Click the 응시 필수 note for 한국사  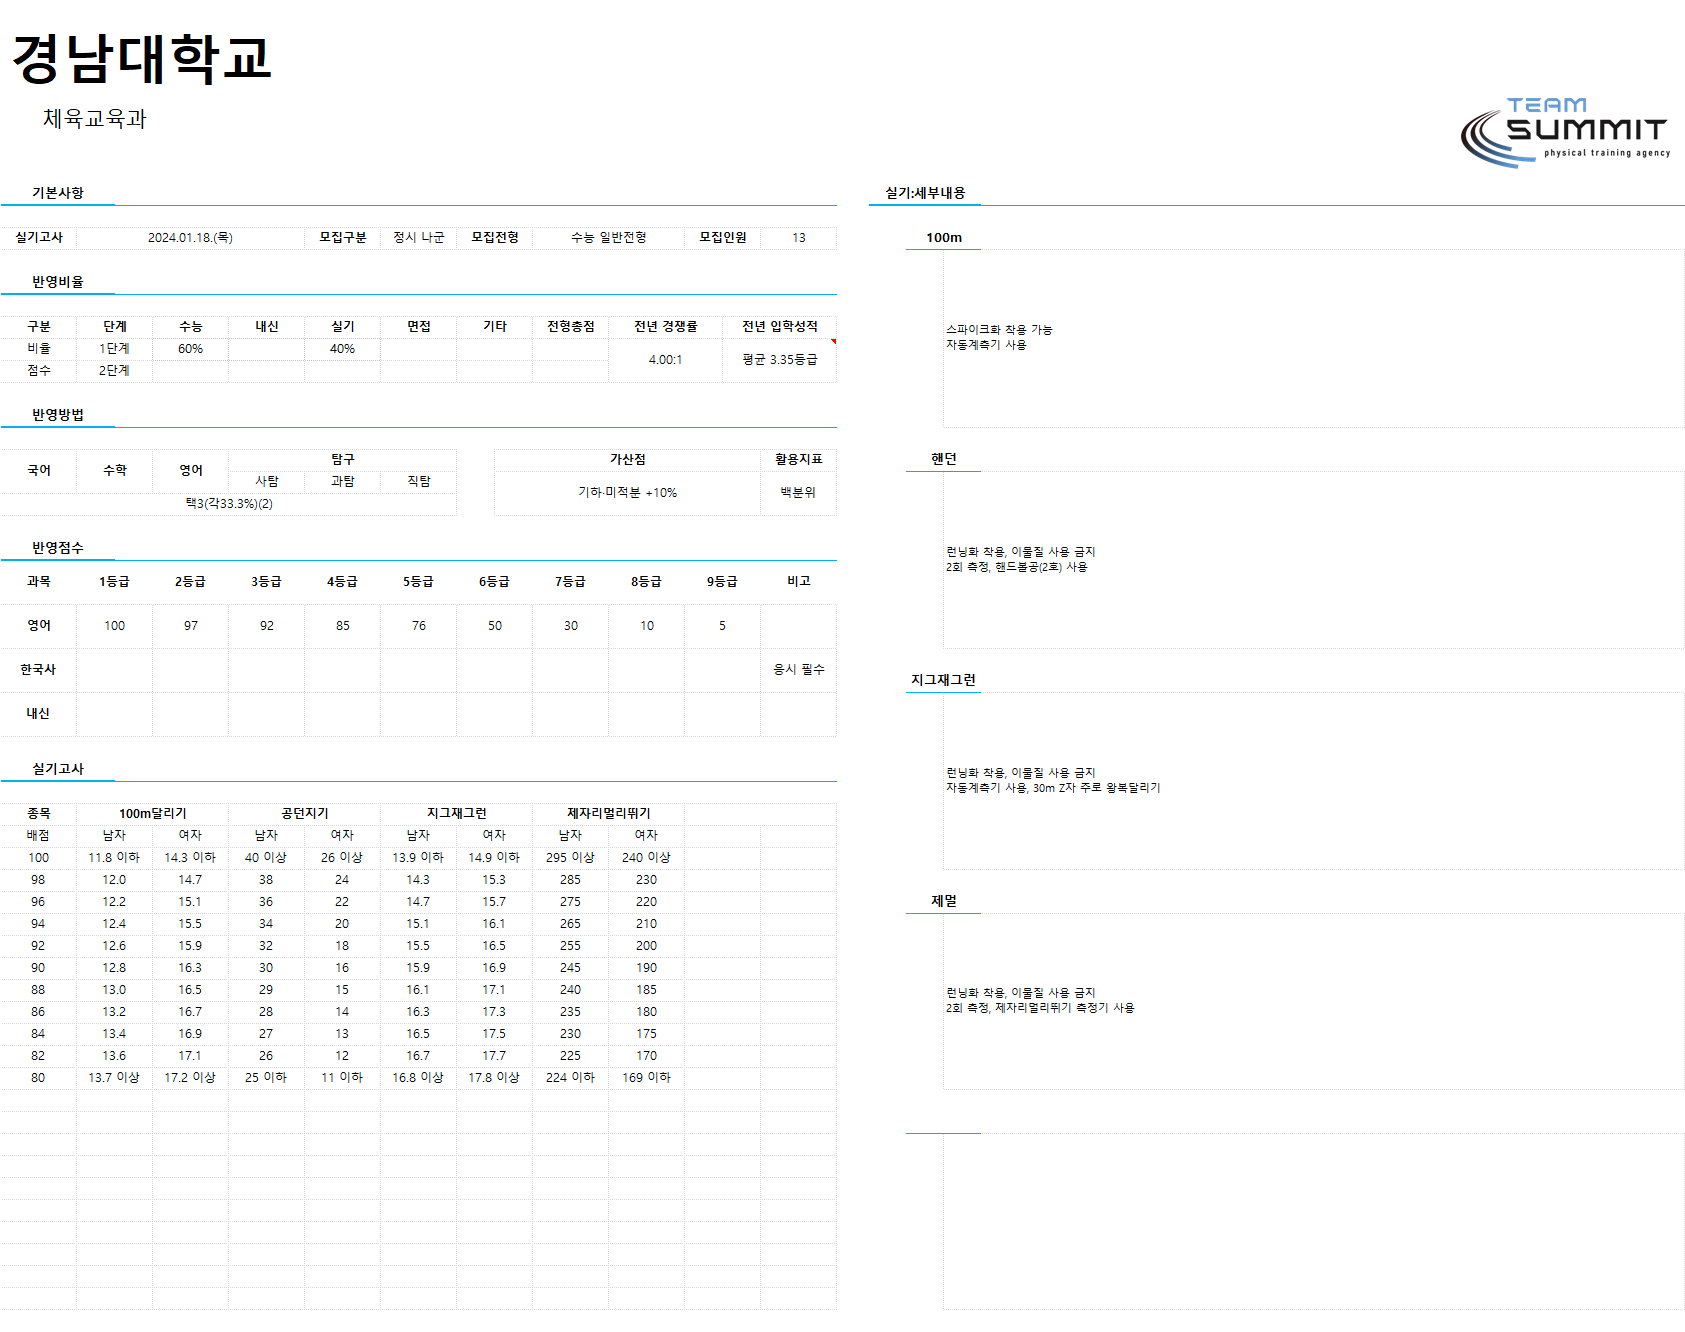(798, 670)
